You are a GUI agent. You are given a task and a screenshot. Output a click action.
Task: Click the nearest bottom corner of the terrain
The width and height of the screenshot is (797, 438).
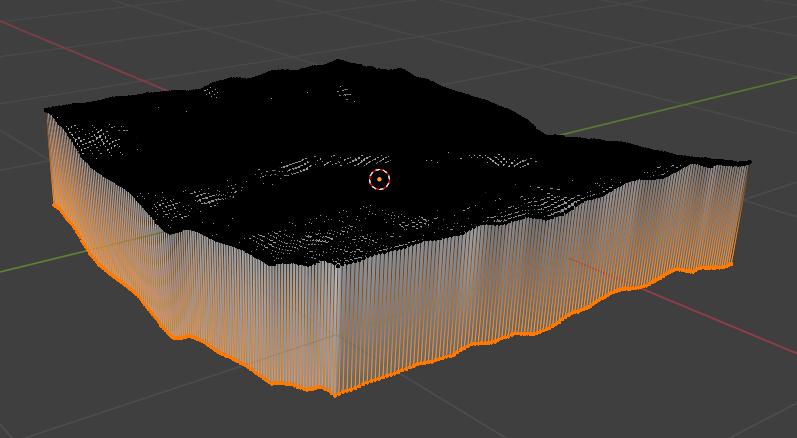pos(336,392)
